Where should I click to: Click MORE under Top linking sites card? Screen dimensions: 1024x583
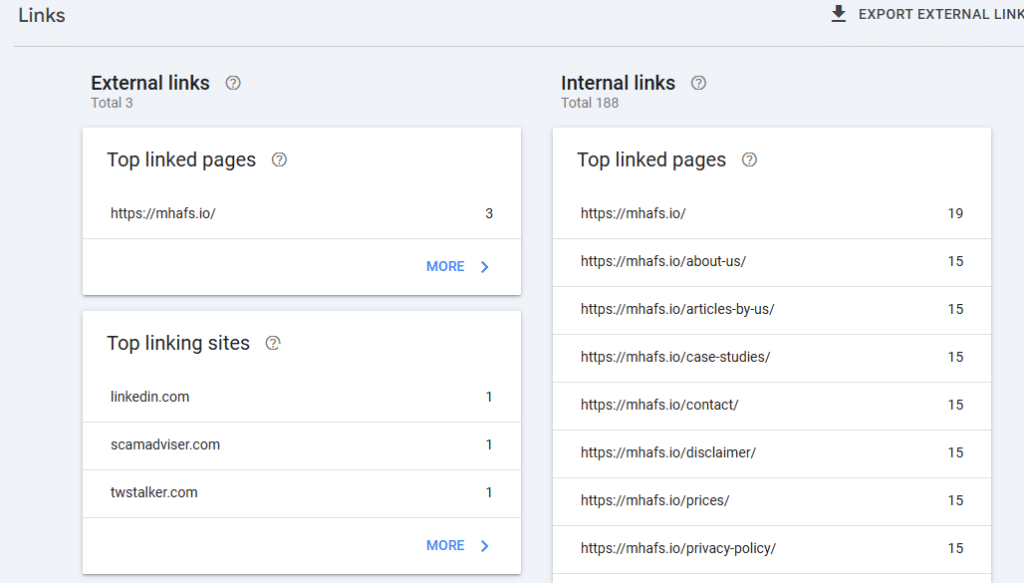(x=445, y=545)
